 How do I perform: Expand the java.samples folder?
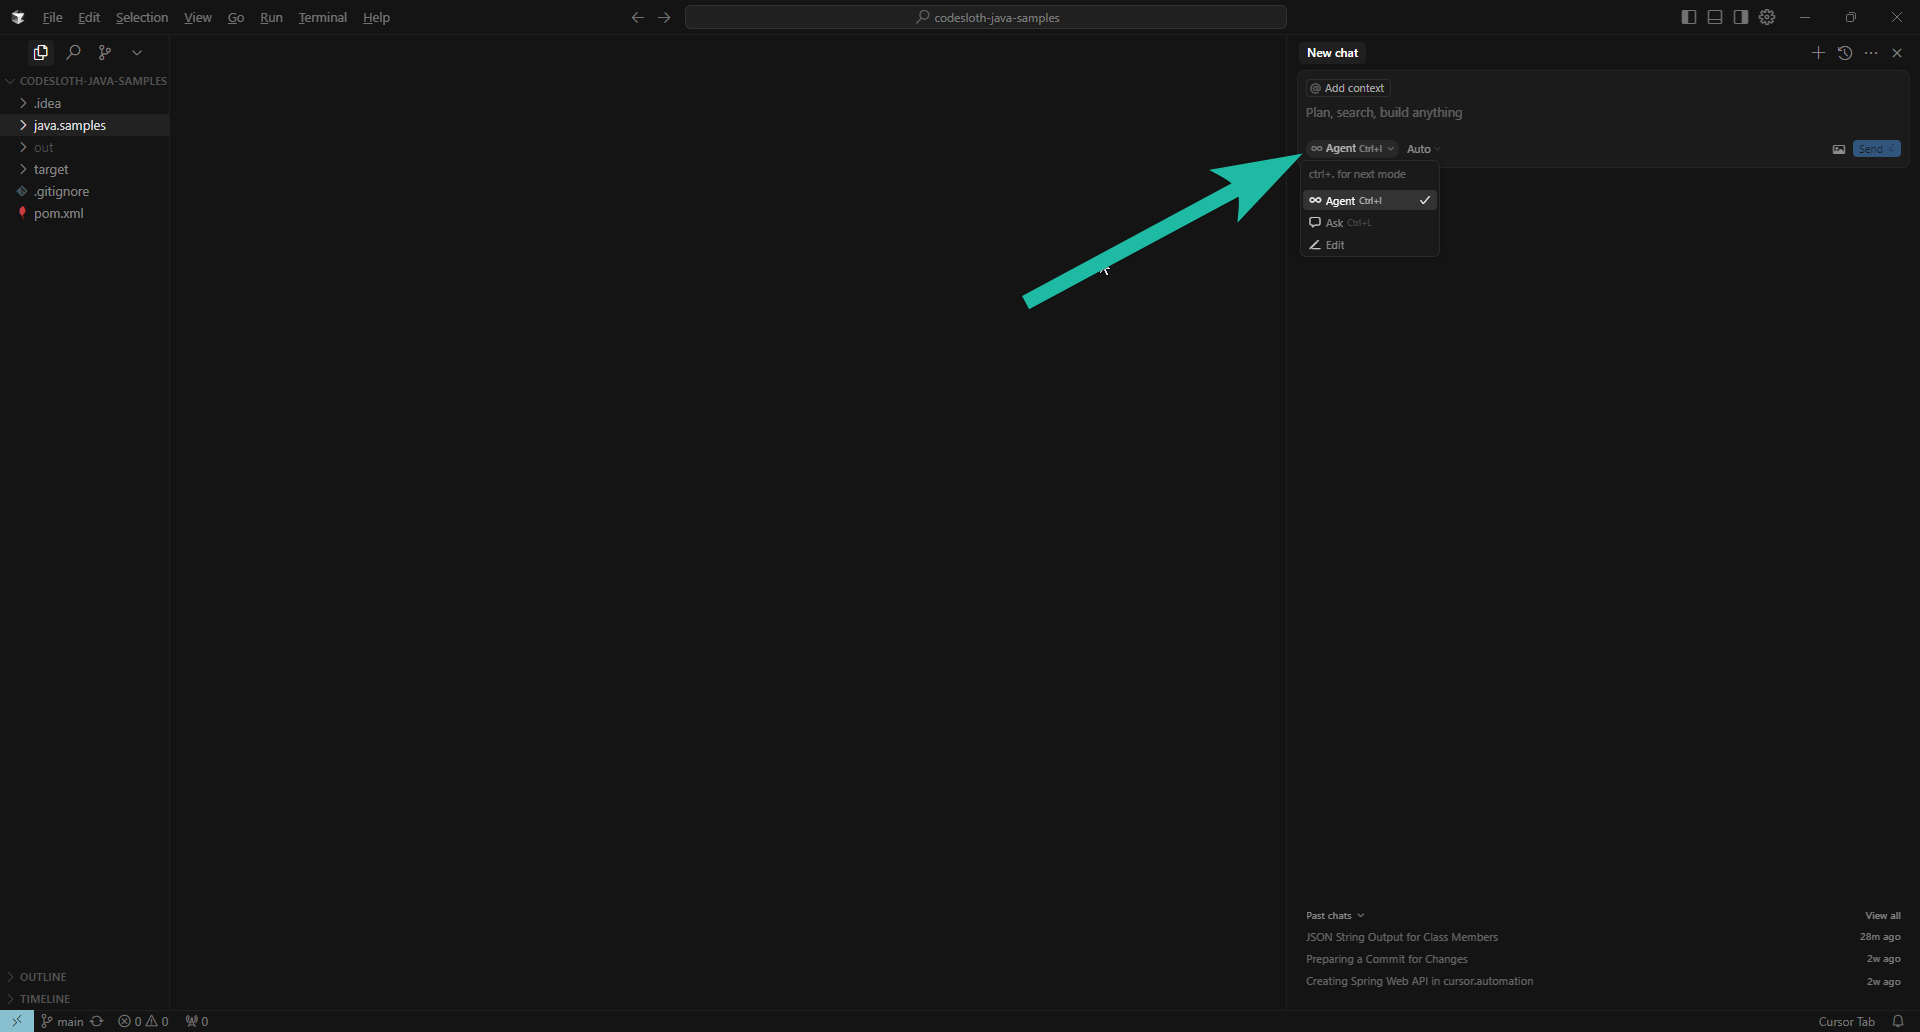85,125
